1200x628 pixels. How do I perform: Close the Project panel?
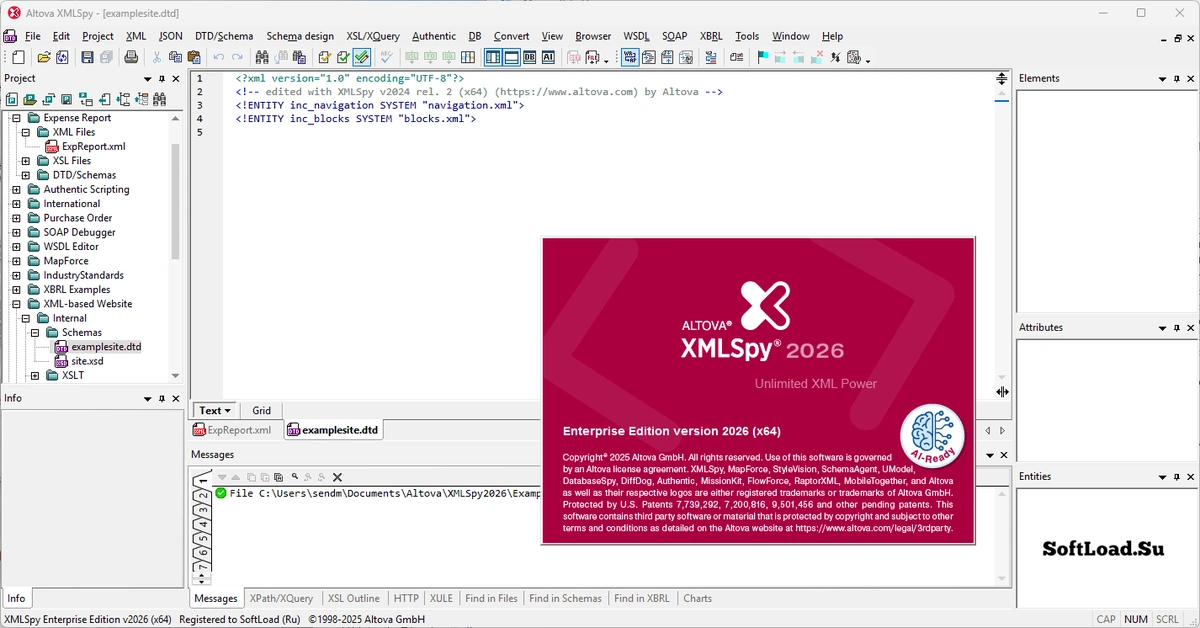point(176,79)
